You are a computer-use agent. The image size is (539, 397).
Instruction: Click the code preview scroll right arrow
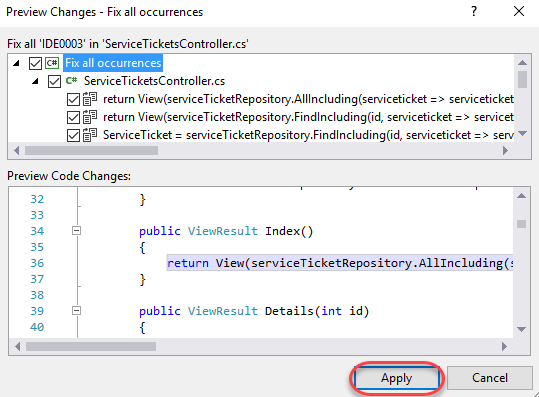[x=504, y=346]
